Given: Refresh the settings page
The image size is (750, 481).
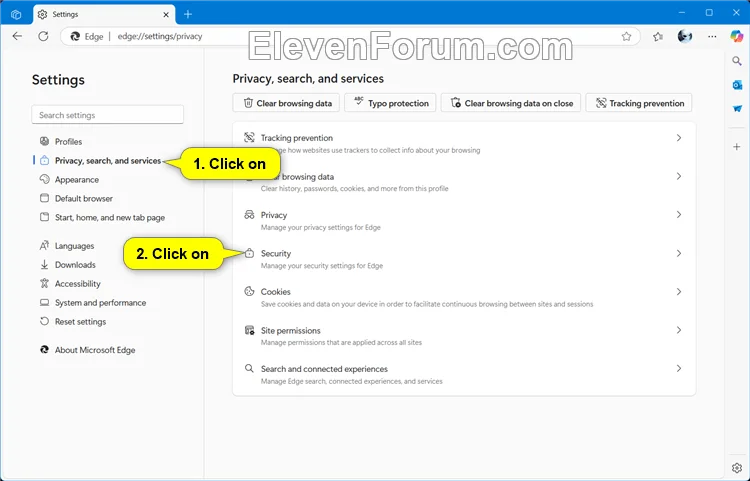Looking at the screenshot, I should click(x=43, y=36).
